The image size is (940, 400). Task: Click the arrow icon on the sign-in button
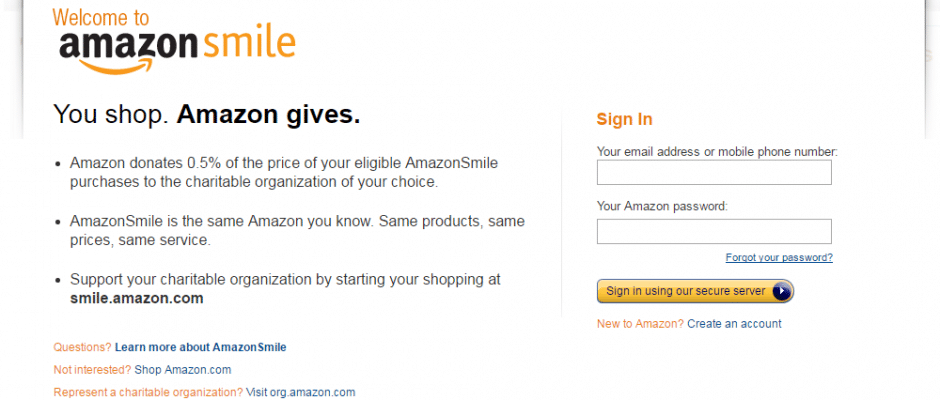click(781, 291)
